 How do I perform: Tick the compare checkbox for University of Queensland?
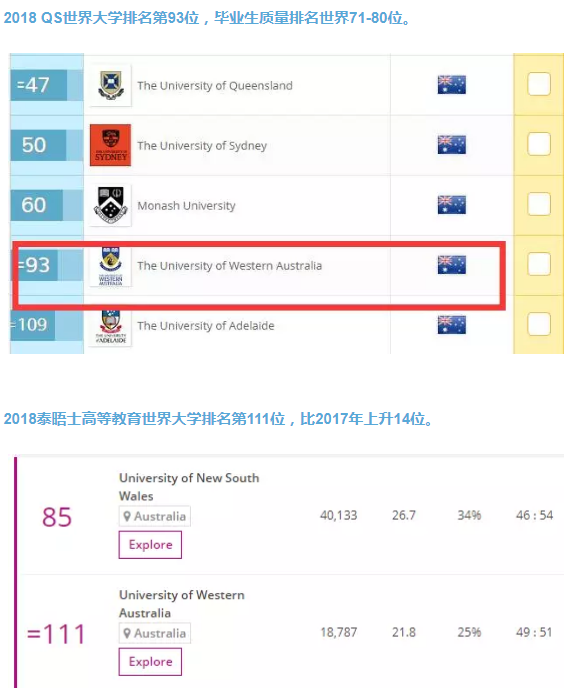click(539, 84)
